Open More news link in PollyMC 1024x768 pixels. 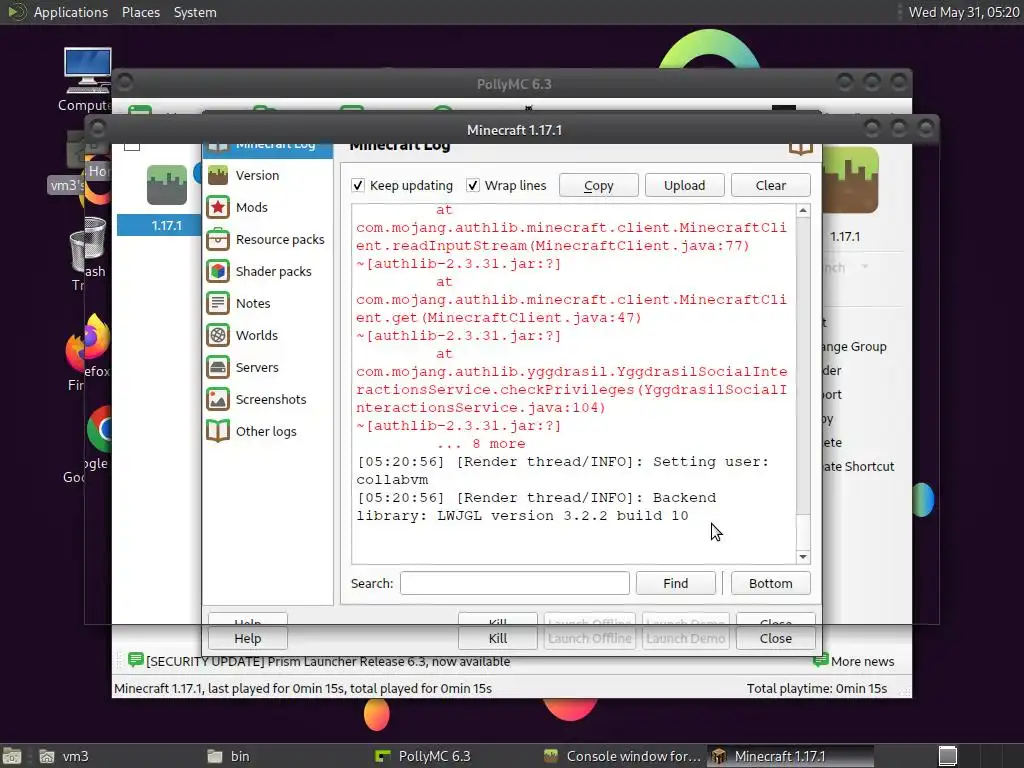click(862, 661)
